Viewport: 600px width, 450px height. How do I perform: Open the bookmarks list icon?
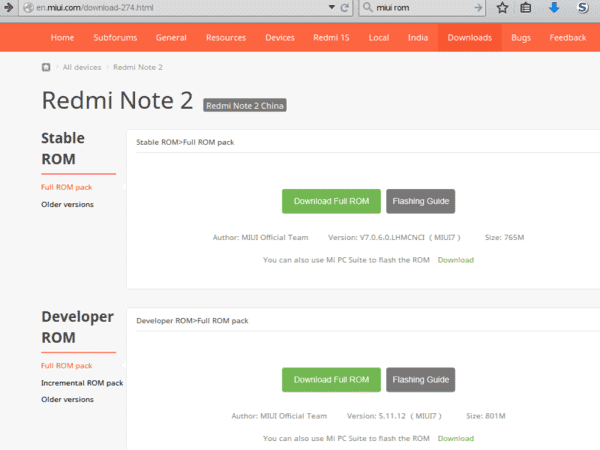tap(526, 8)
